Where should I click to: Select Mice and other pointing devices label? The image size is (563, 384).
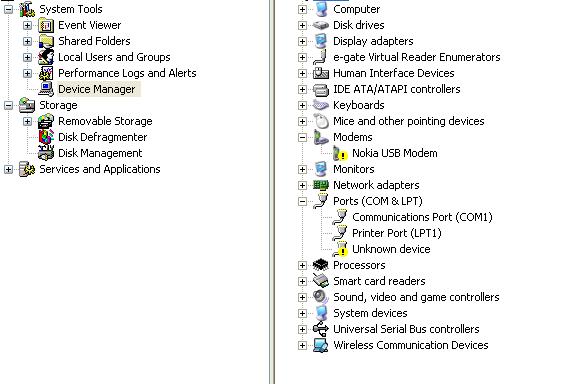coord(409,121)
